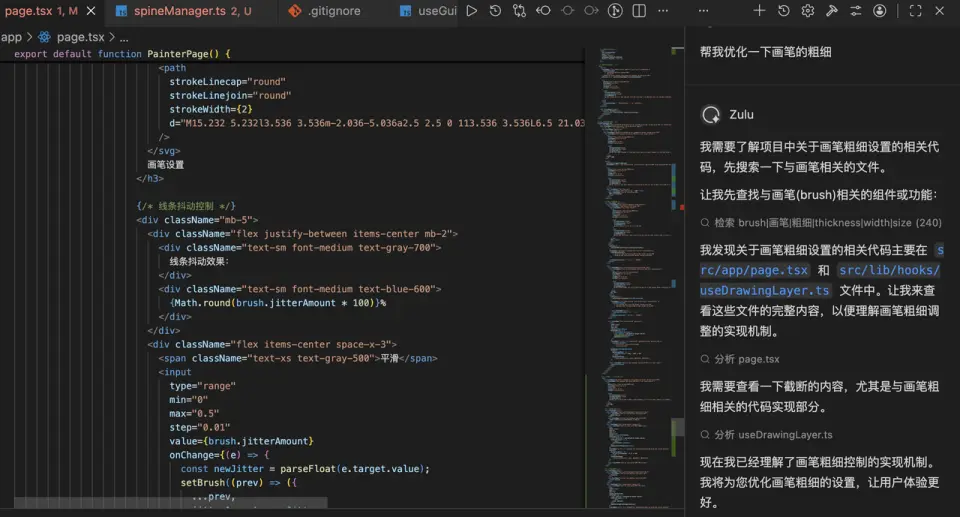Go to the next change arrow icon

pyautogui.click(x=592, y=11)
